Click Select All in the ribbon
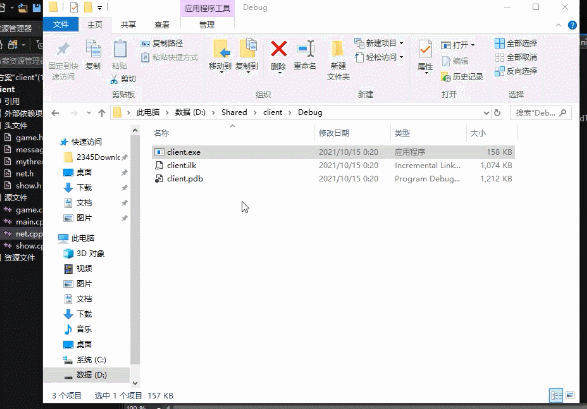587x409 pixels. 516,43
